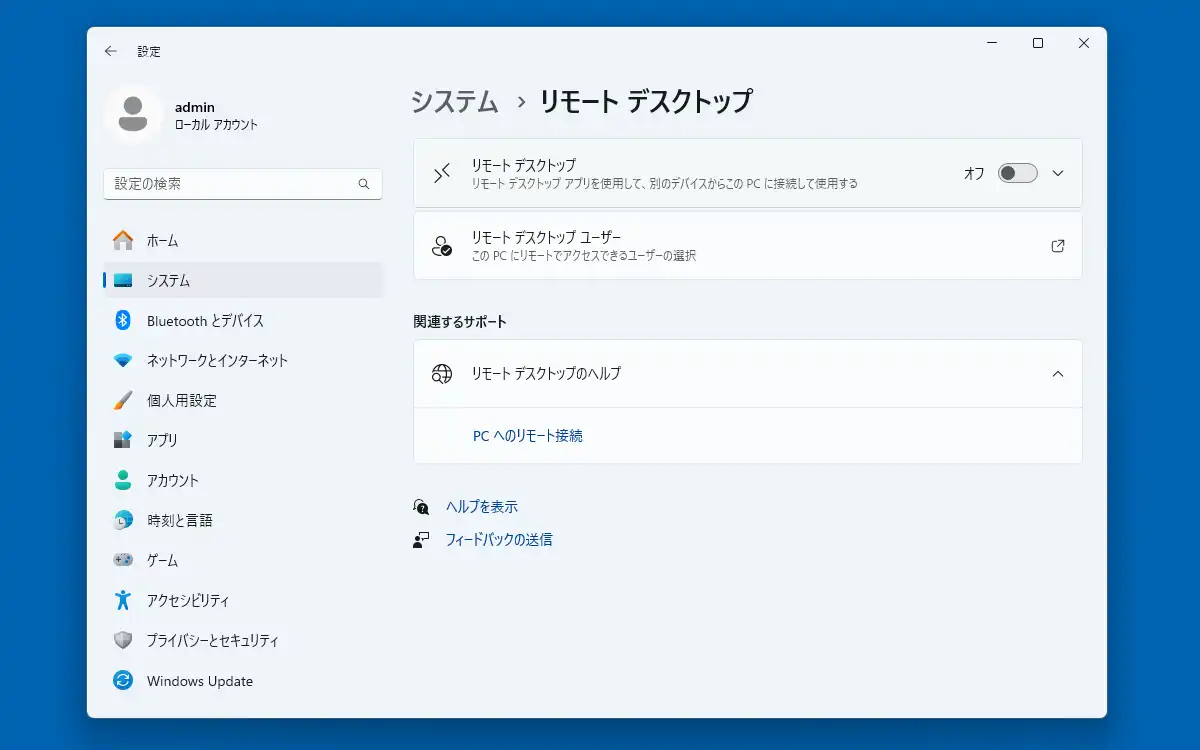Click the オフ status label
This screenshot has width=1200, height=750.
coord(974,173)
